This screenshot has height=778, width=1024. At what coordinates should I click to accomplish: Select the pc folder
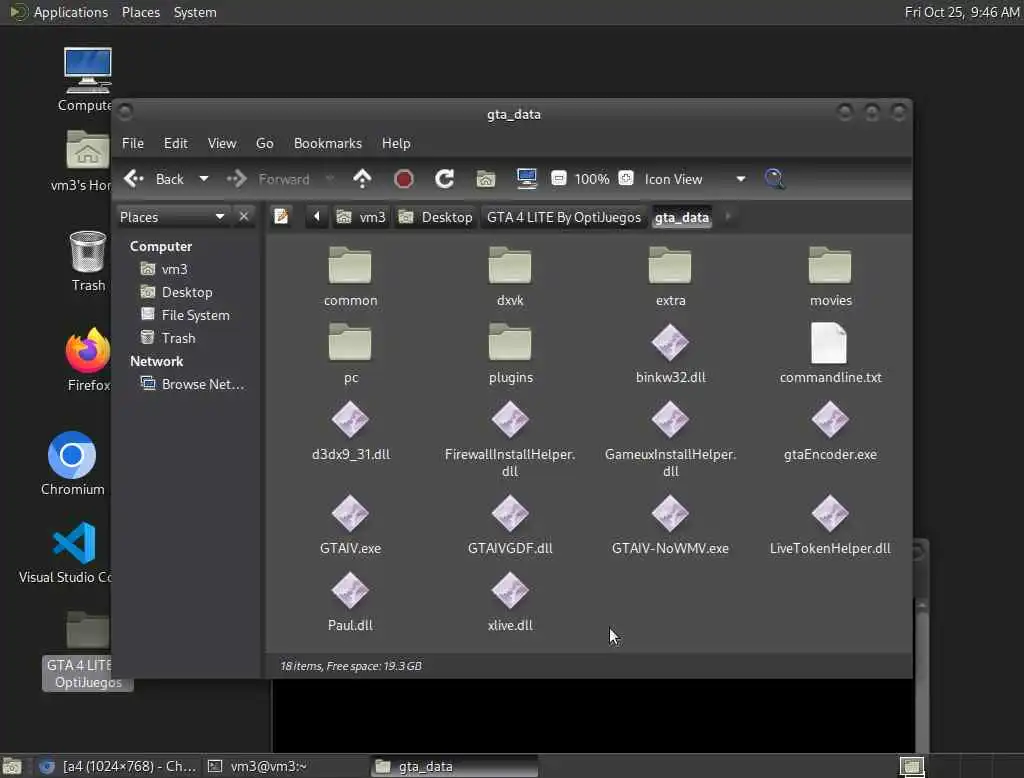click(350, 354)
